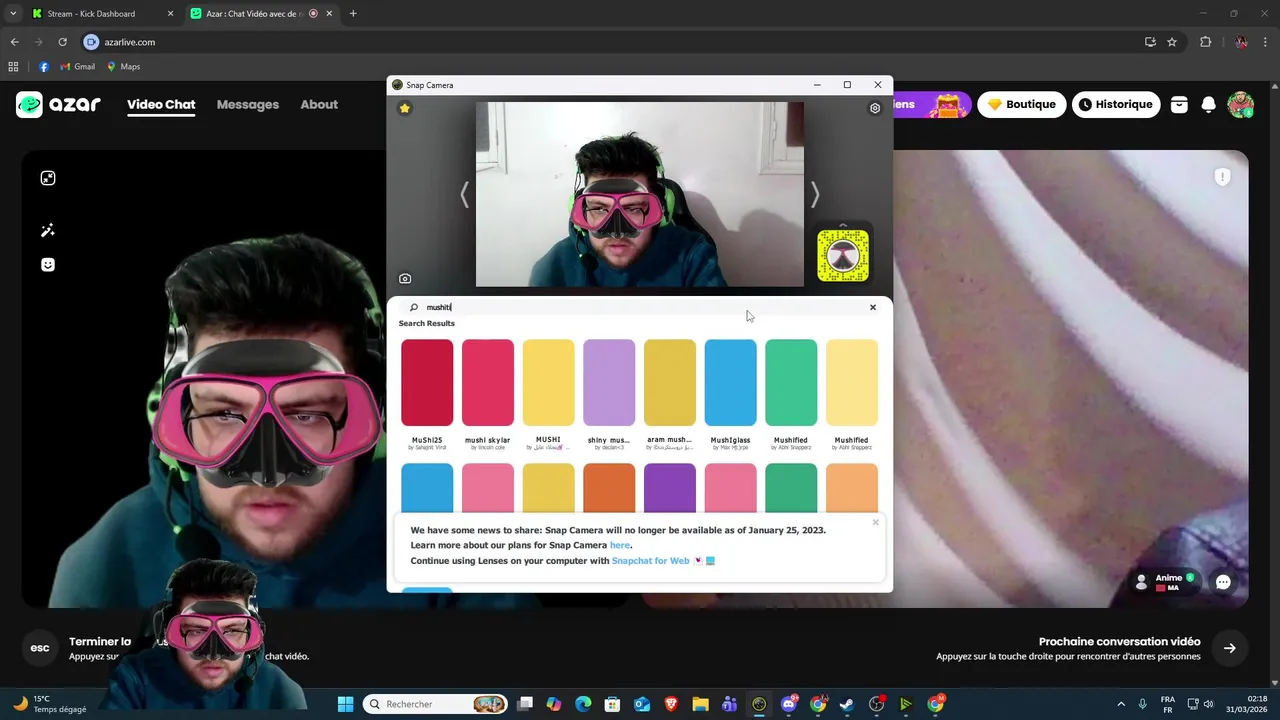Open Discord from taskbar
Screen dimensions: 1280x720
(x=789, y=704)
